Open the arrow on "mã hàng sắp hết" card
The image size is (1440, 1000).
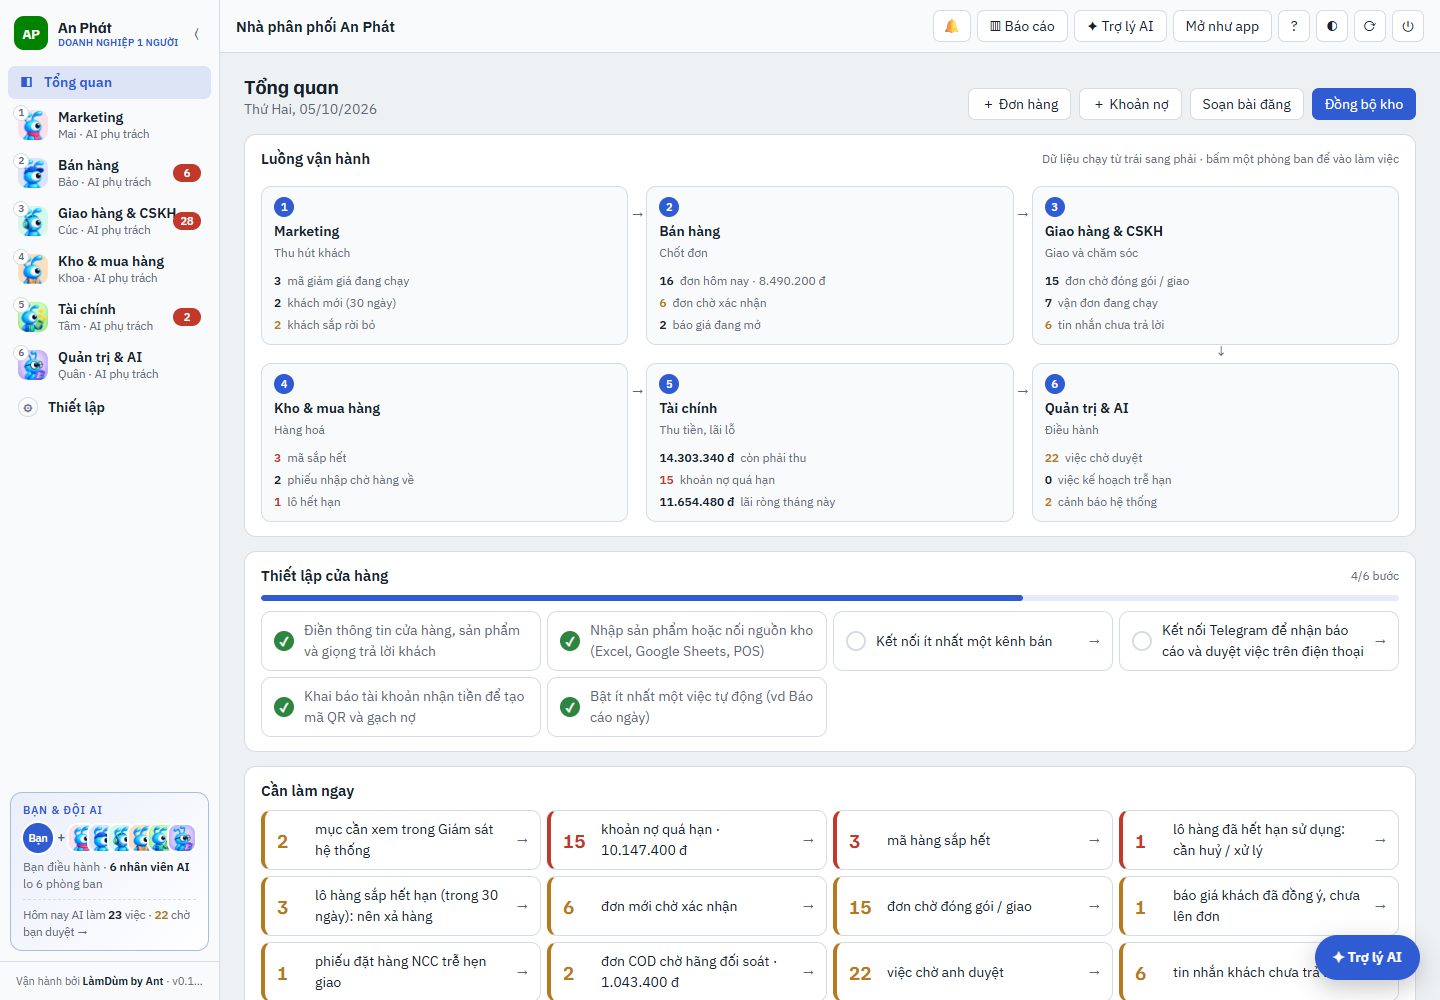[1094, 840]
